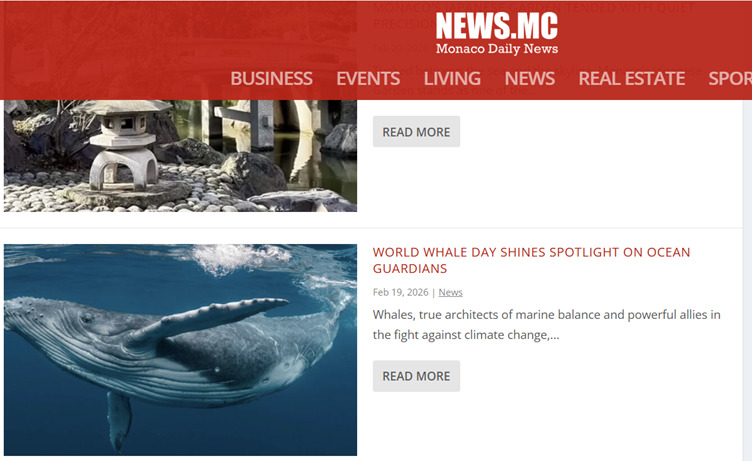Open the BUSINESS menu item
The height and width of the screenshot is (461, 752).
[271, 78]
